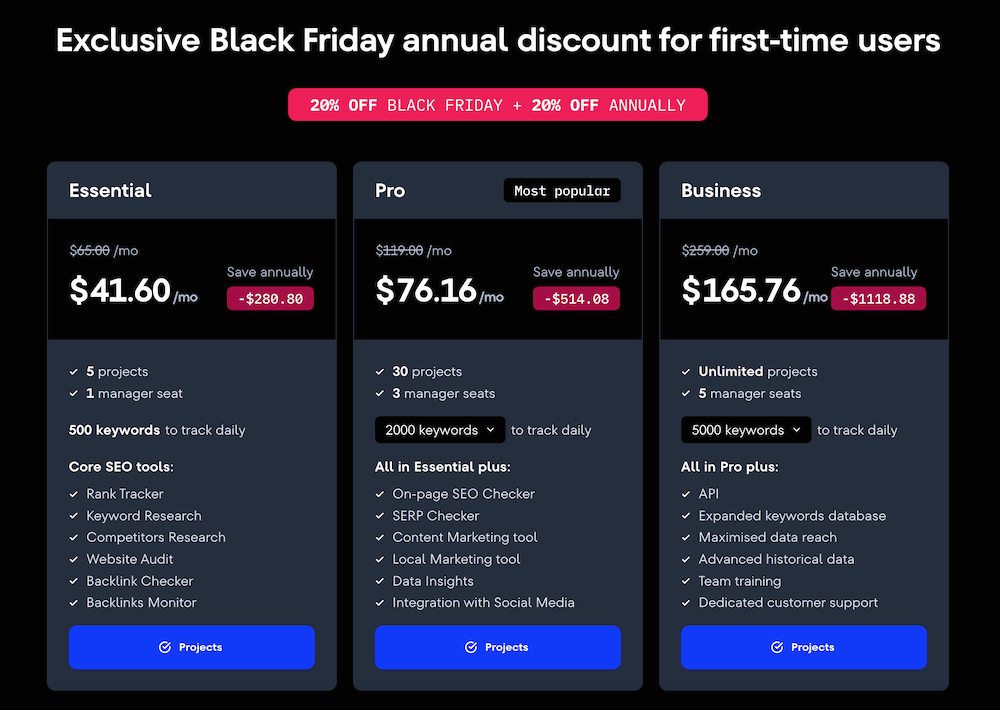The height and width of the screenshot is (710, 1000).
Task: Click the chevron arrow in Pro keywords selector
Action: point(490,430)
